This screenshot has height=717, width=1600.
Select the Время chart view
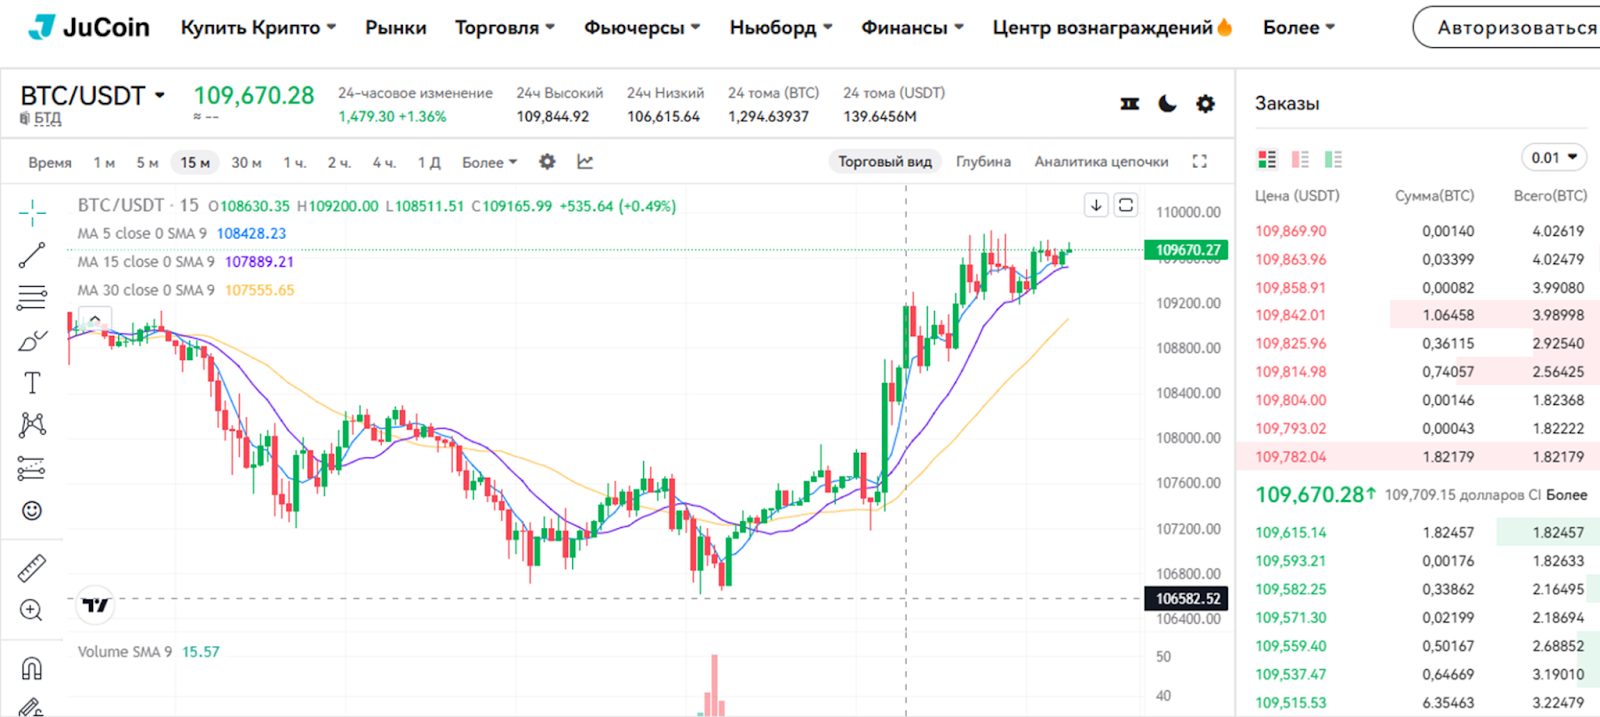(50, 162)
